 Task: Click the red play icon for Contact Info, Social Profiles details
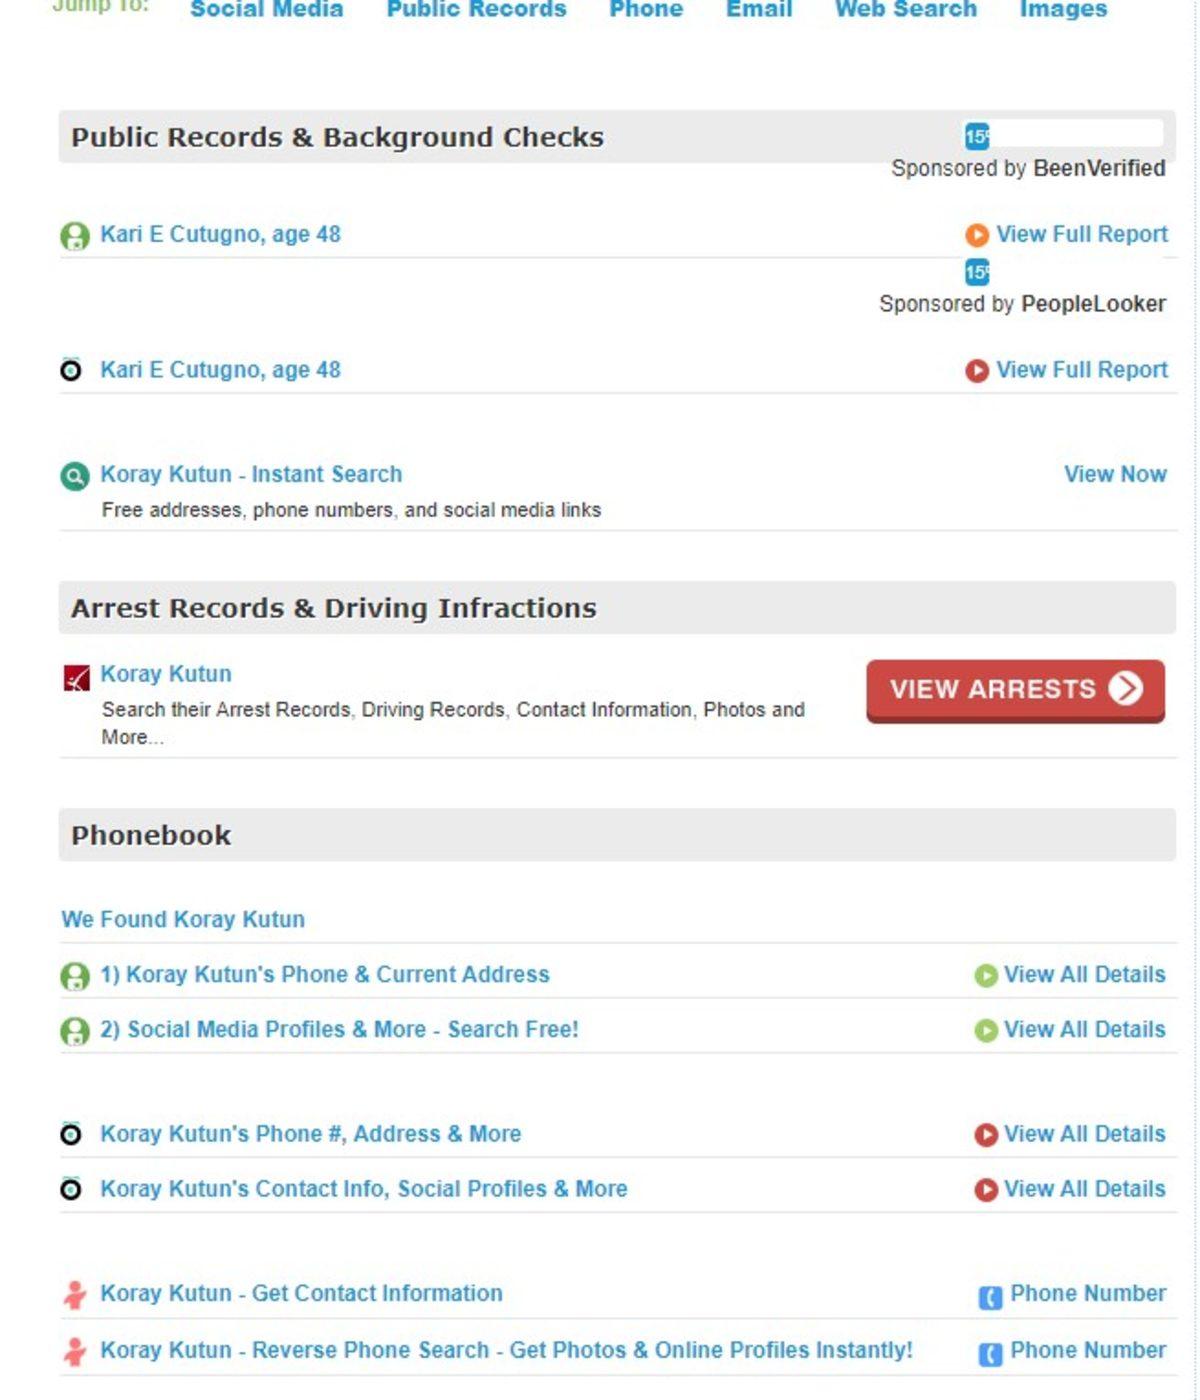click(x=985, y=1190)
